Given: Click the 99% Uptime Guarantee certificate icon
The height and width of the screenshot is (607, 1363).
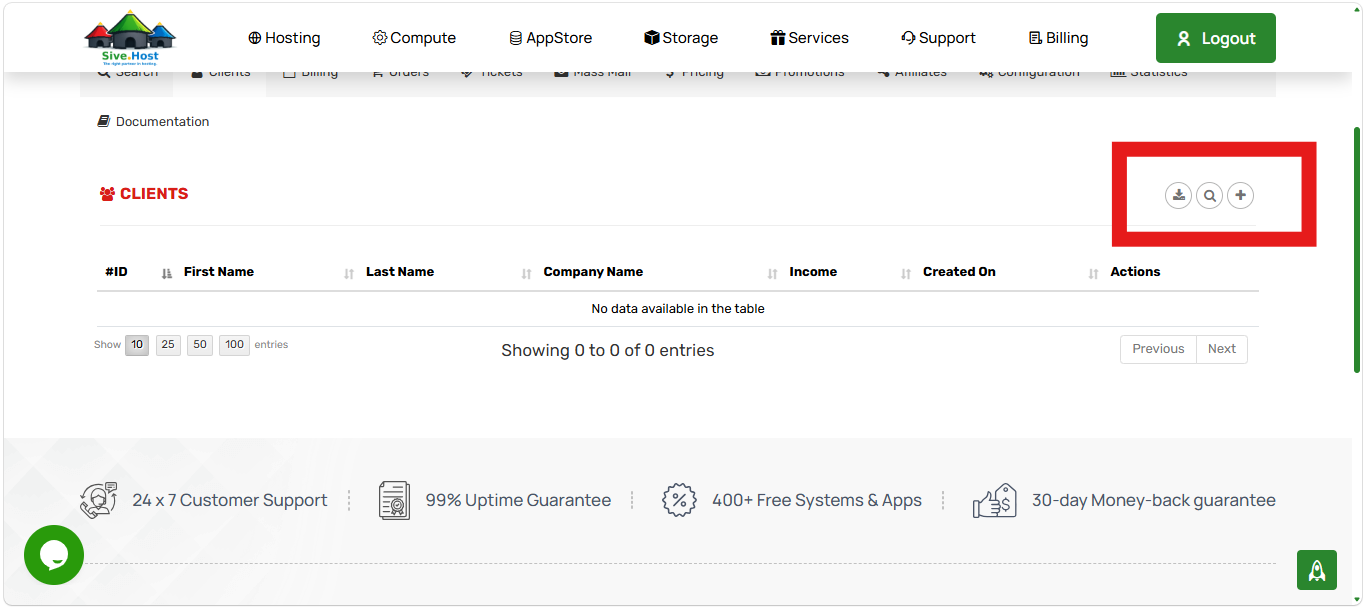Looking at the screenshot, I should point(395,500).
